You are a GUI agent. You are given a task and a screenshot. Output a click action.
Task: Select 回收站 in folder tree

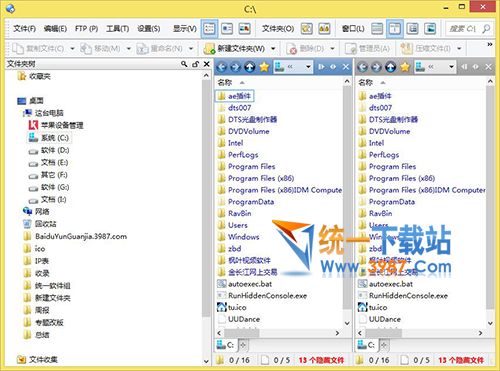pyautogui.click(x=39, y=224)
